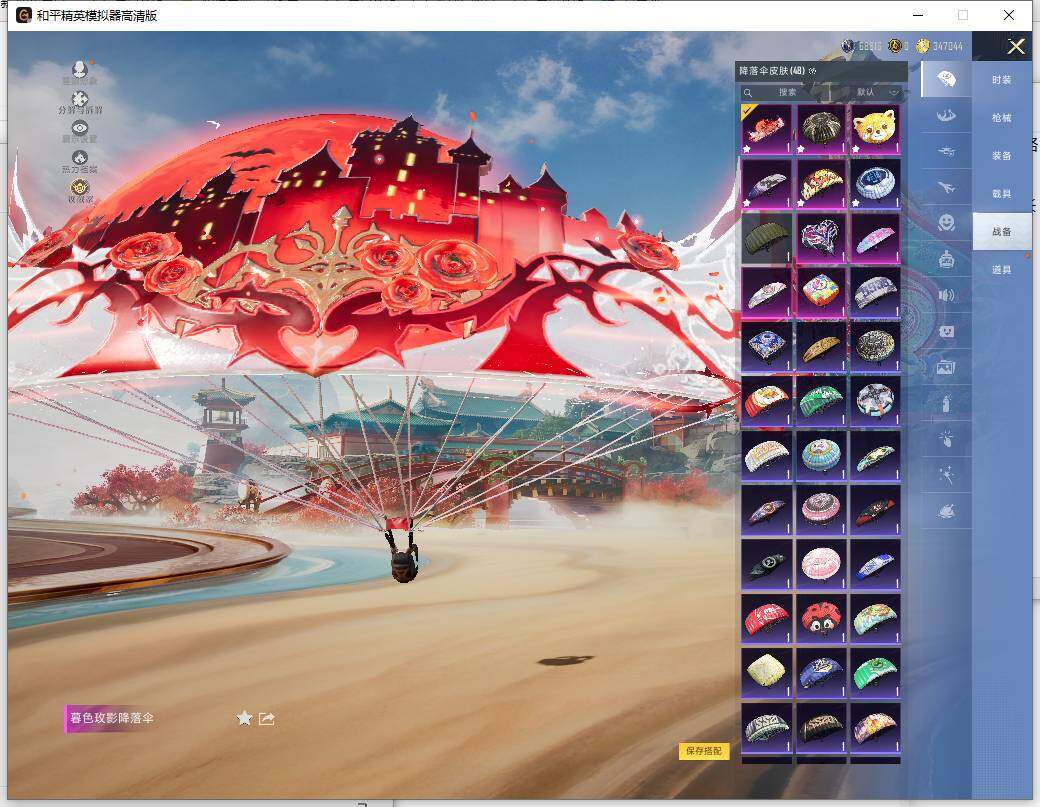Image resolution: width=1040 pixels, height=807 pixels.
Task: Open the last sidebar category icon
Action: click(946, 511)
